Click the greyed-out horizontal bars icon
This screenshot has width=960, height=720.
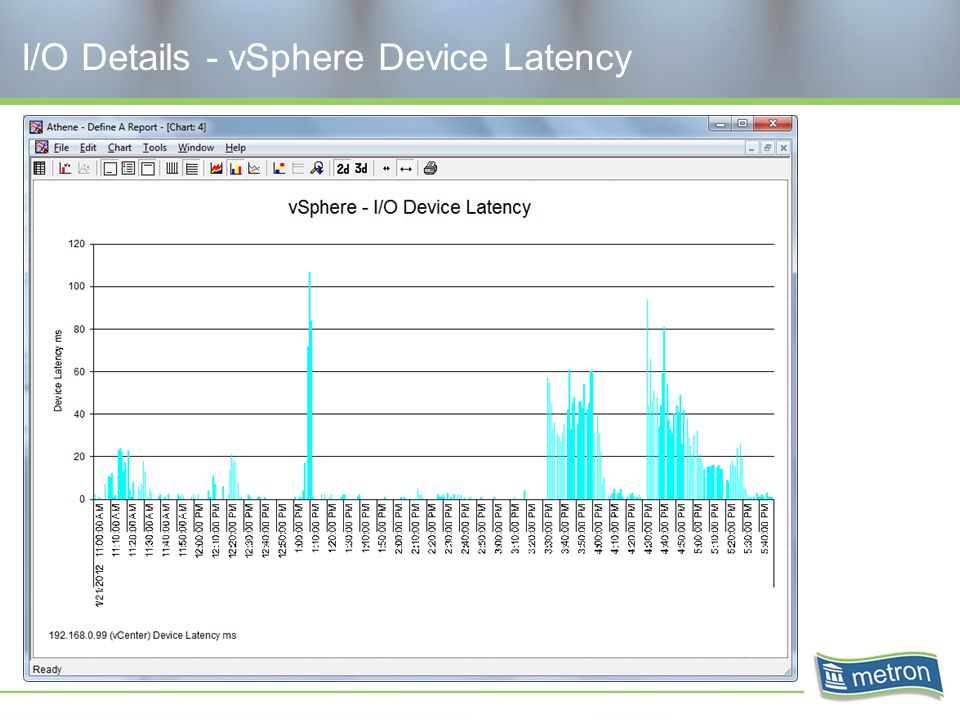tap(298, 168)
